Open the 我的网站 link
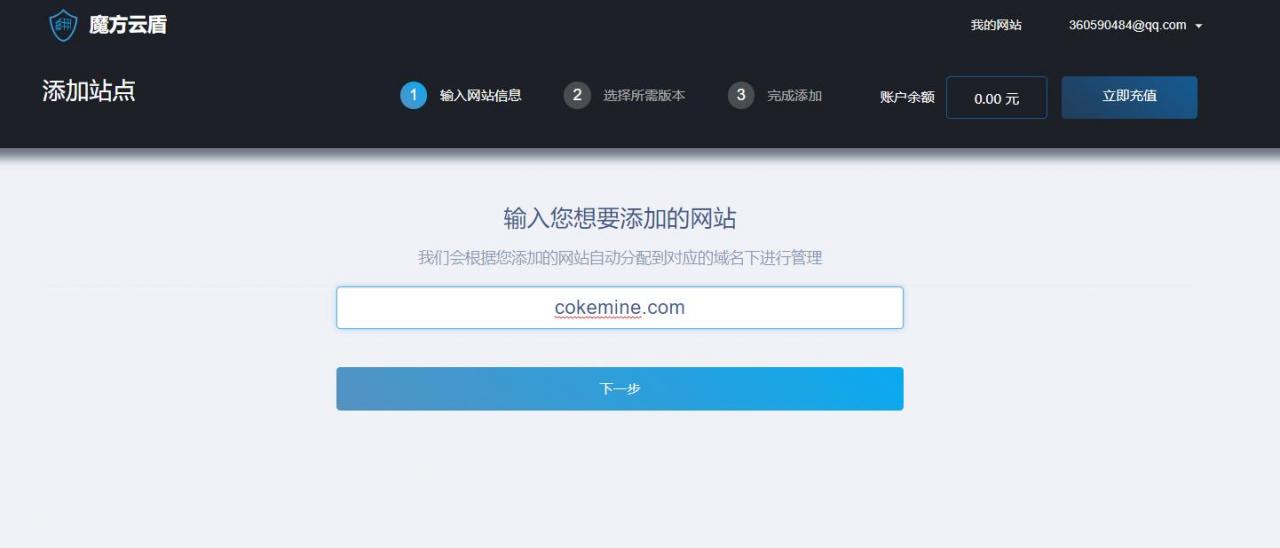This screenshot has height=548, width=1280. [x=996, y=25]
